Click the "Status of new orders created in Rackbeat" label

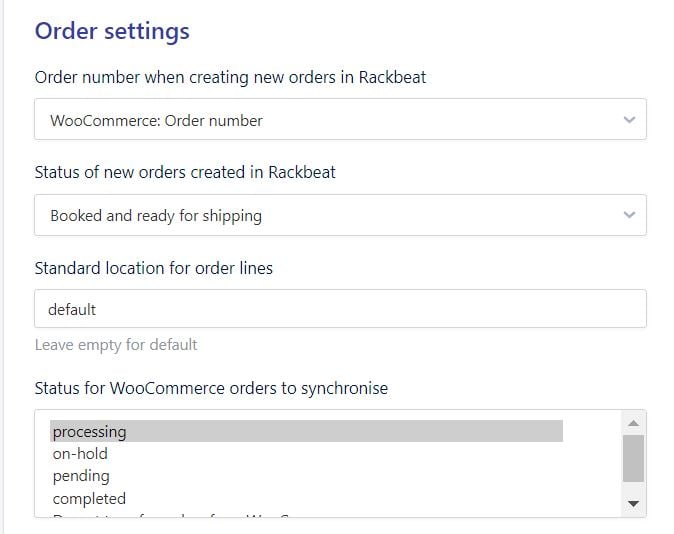185,172
